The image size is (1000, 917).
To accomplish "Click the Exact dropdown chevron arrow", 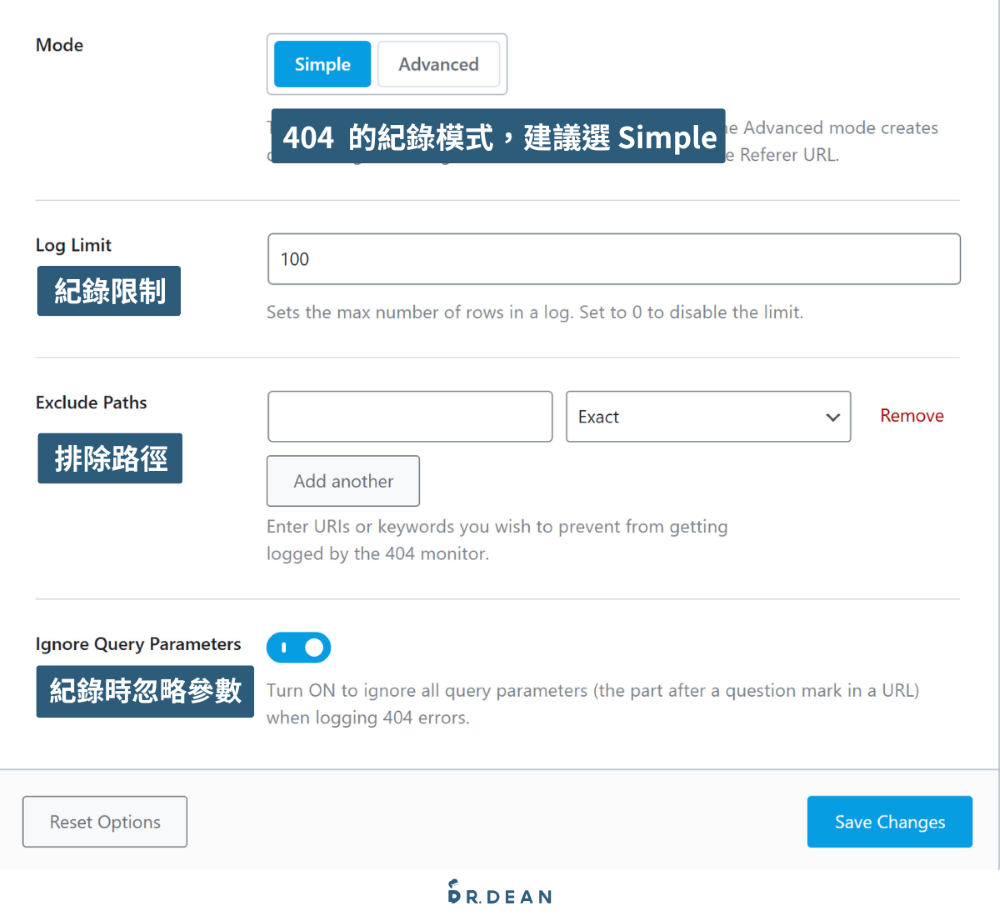I will click(831, 417).
